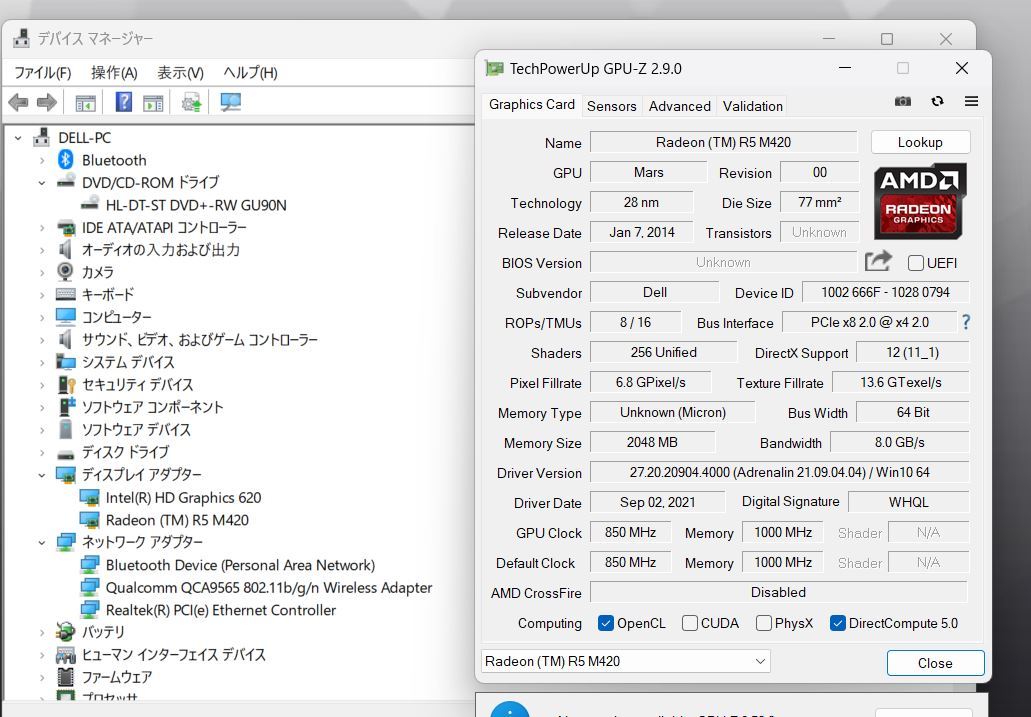Click the Device Manager title bar icon
Image resolution: width=1031 pixels, height=717 pixels.
21,39
